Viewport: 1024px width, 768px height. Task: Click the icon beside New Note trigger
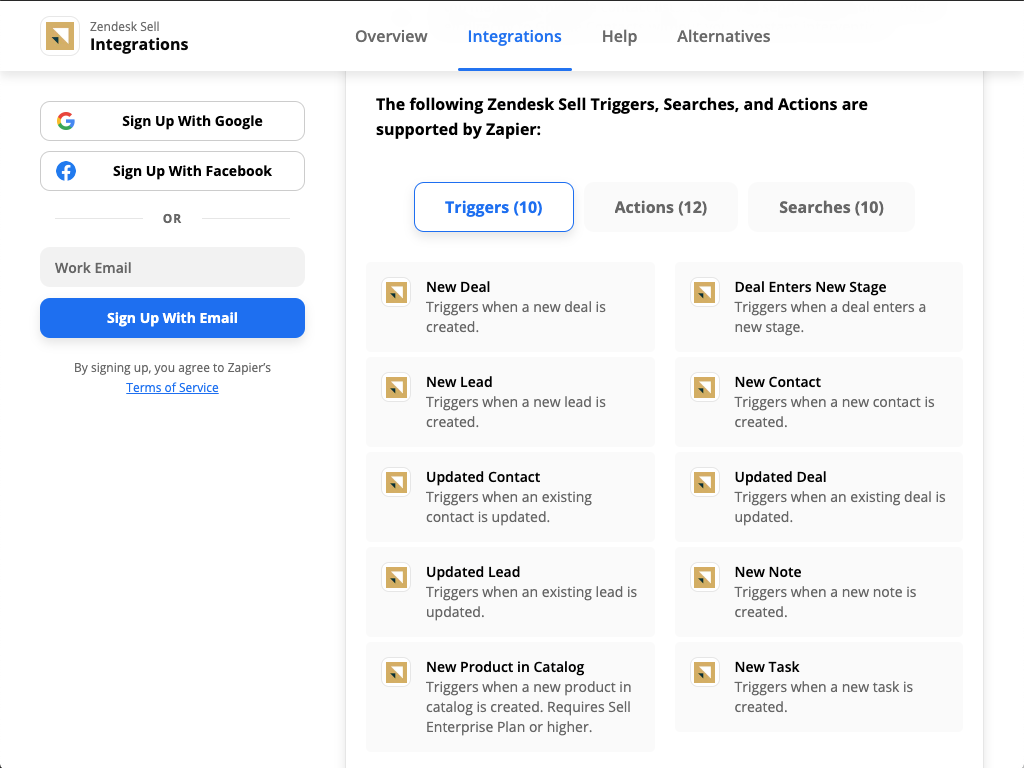coord(705,578)
